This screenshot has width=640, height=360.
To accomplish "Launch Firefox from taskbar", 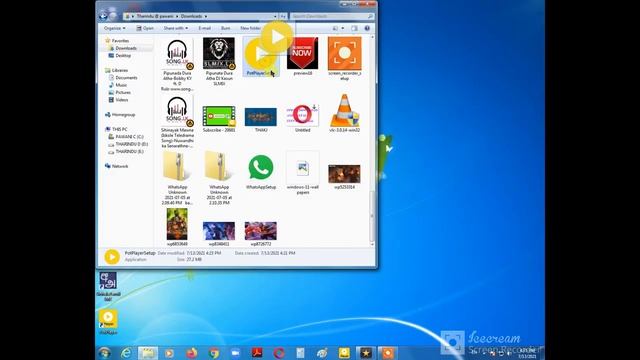I will [191, 353].
